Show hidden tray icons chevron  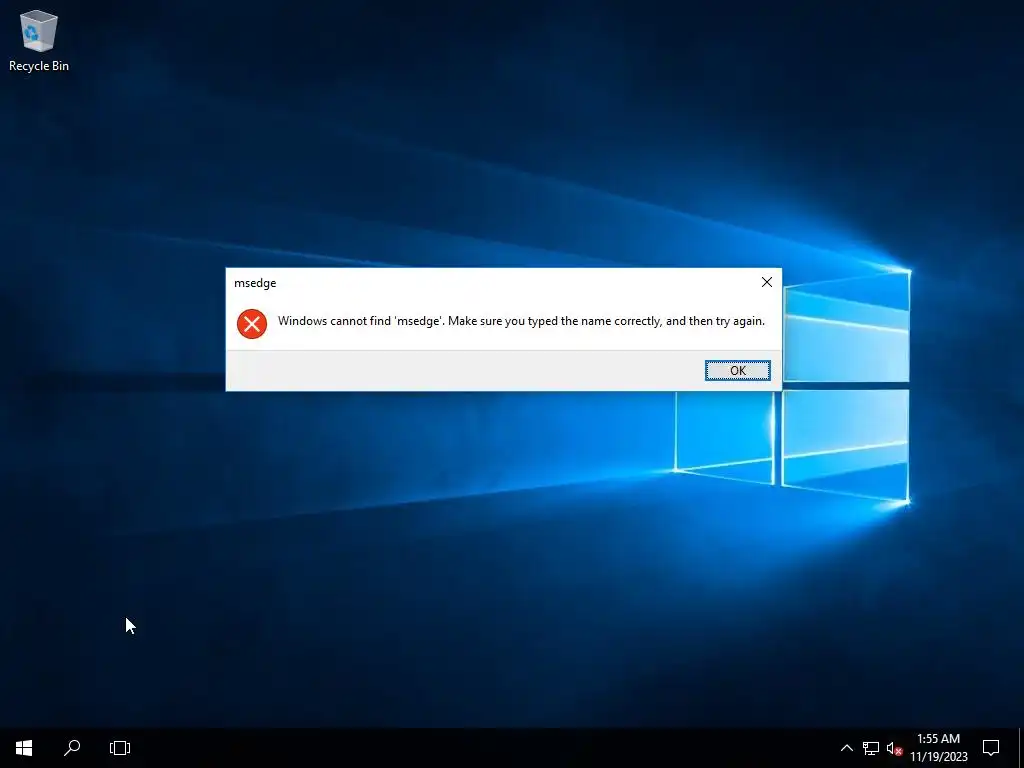[846, 748]
